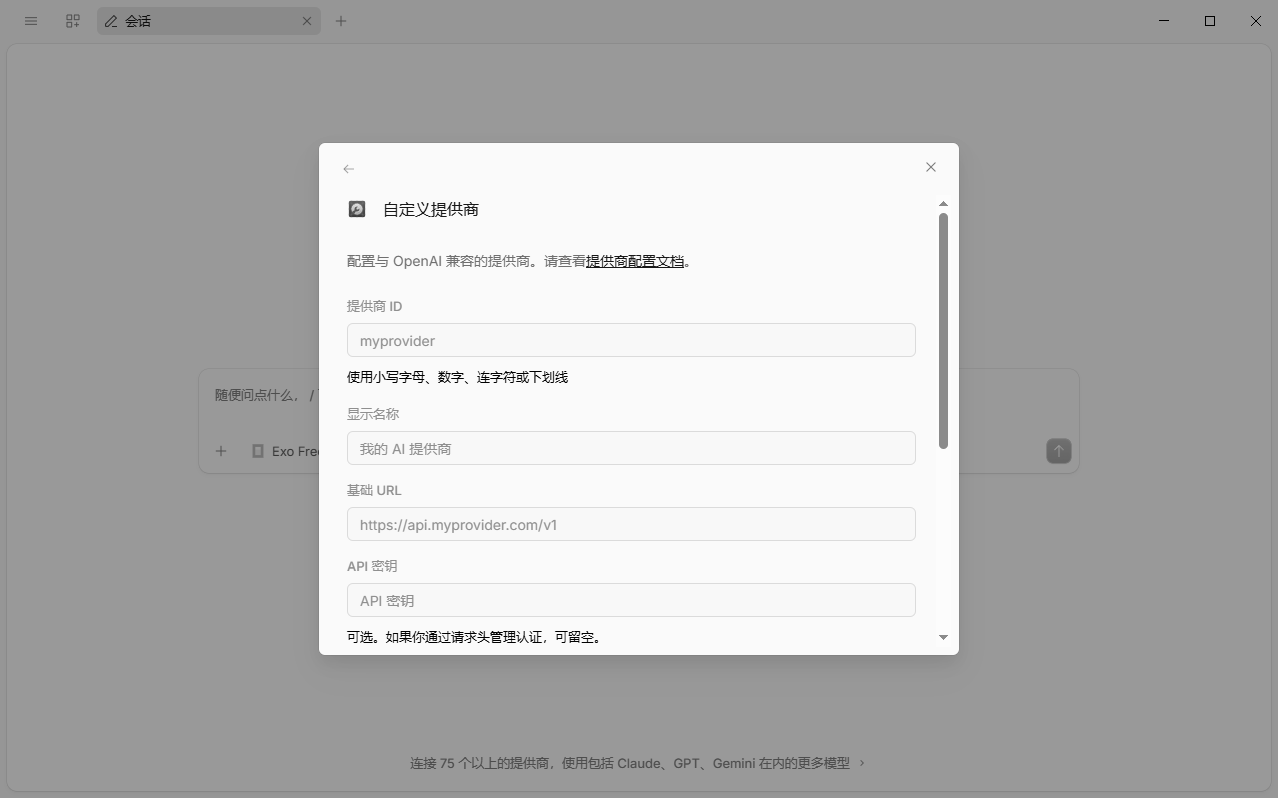Click the 自定义提供商 heading

coord(431,209)
